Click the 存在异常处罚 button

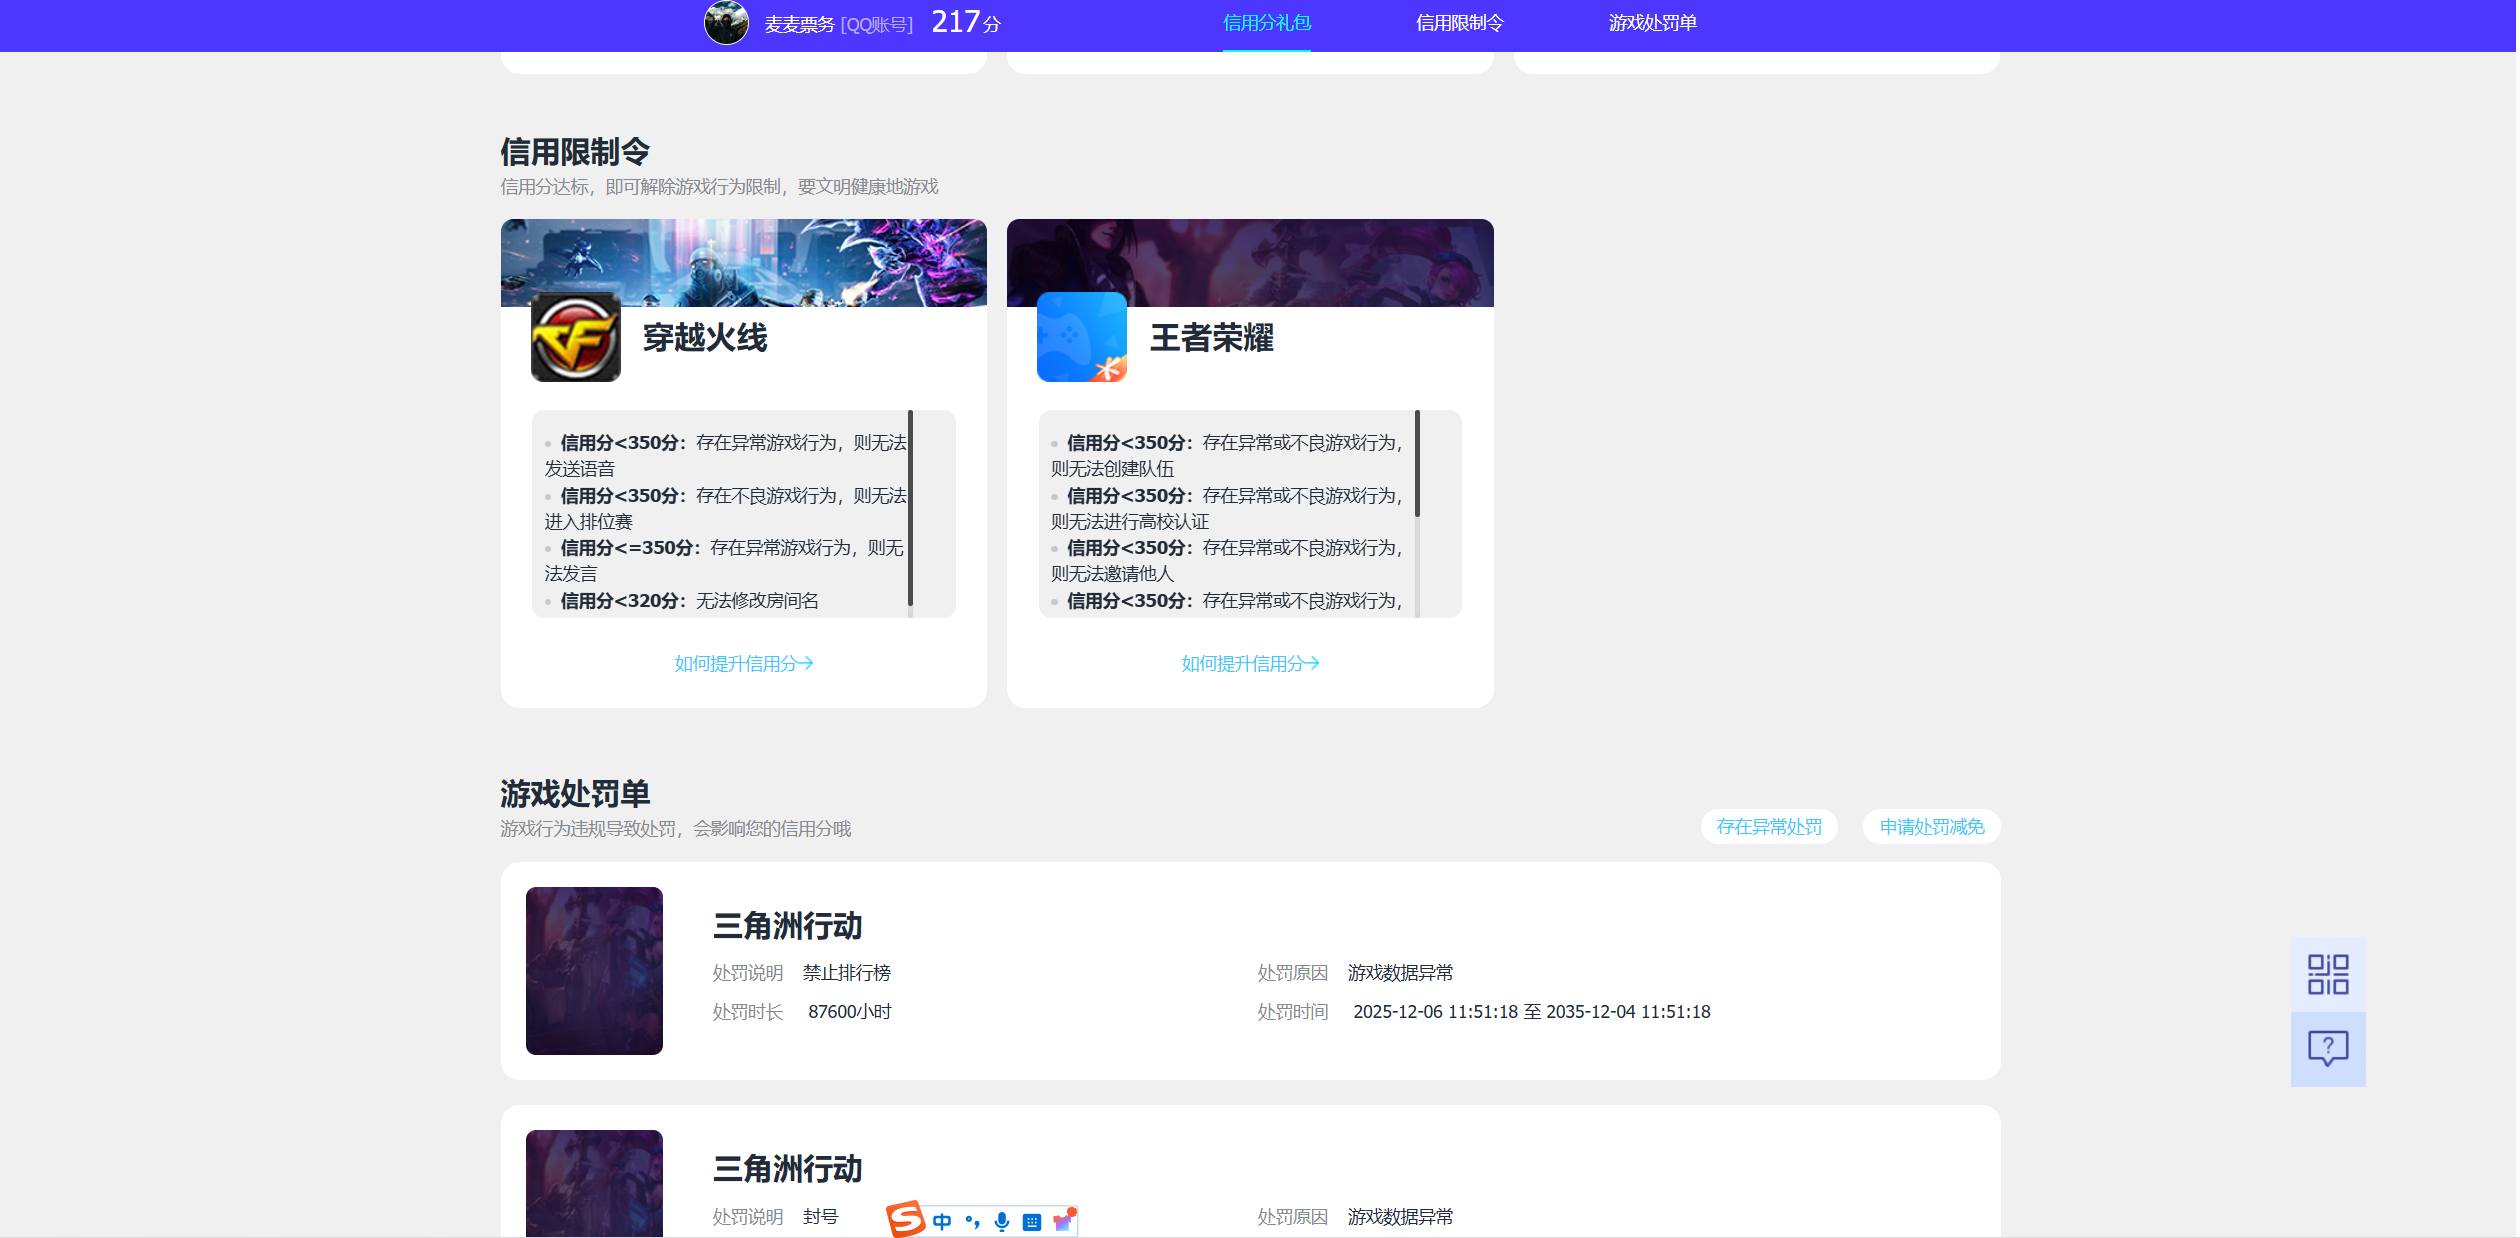click(x=1769, y=827)
